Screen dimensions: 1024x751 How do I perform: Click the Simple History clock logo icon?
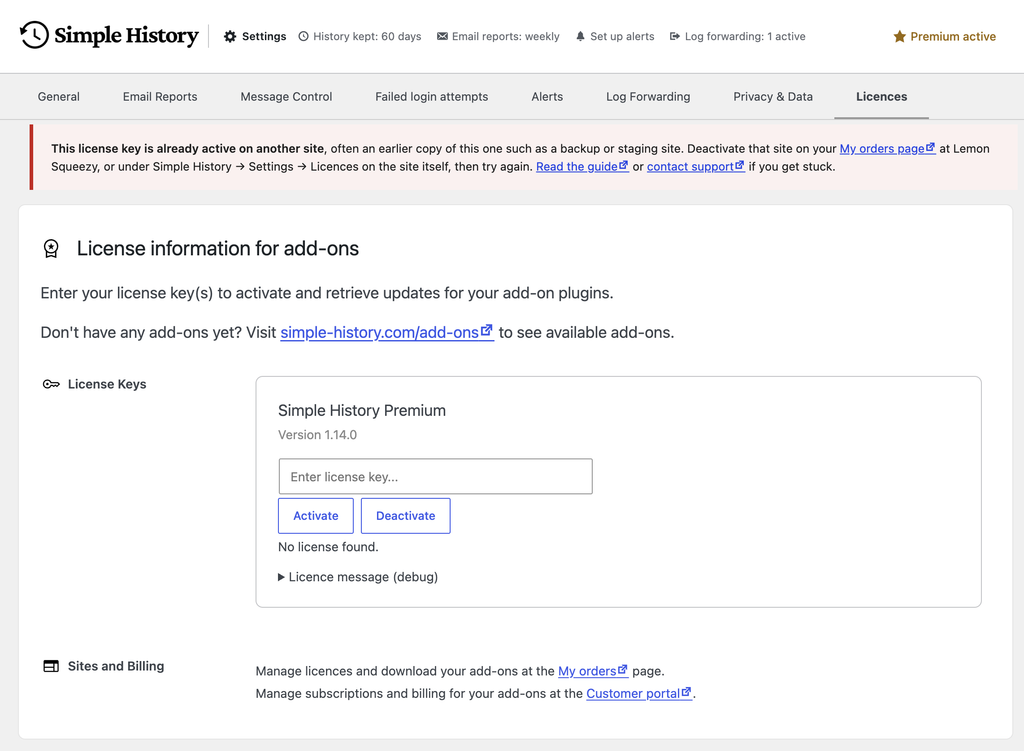[34, 35]
